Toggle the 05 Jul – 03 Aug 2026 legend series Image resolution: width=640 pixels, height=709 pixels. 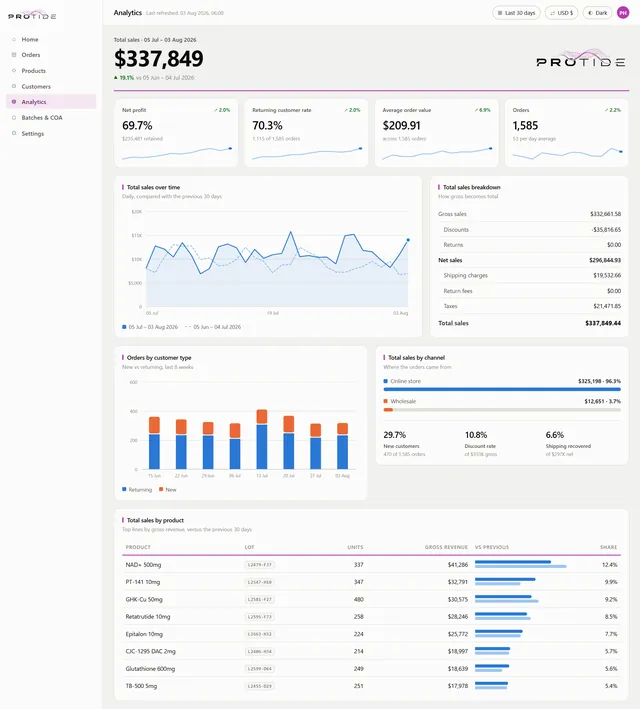[x=150, y=327]
